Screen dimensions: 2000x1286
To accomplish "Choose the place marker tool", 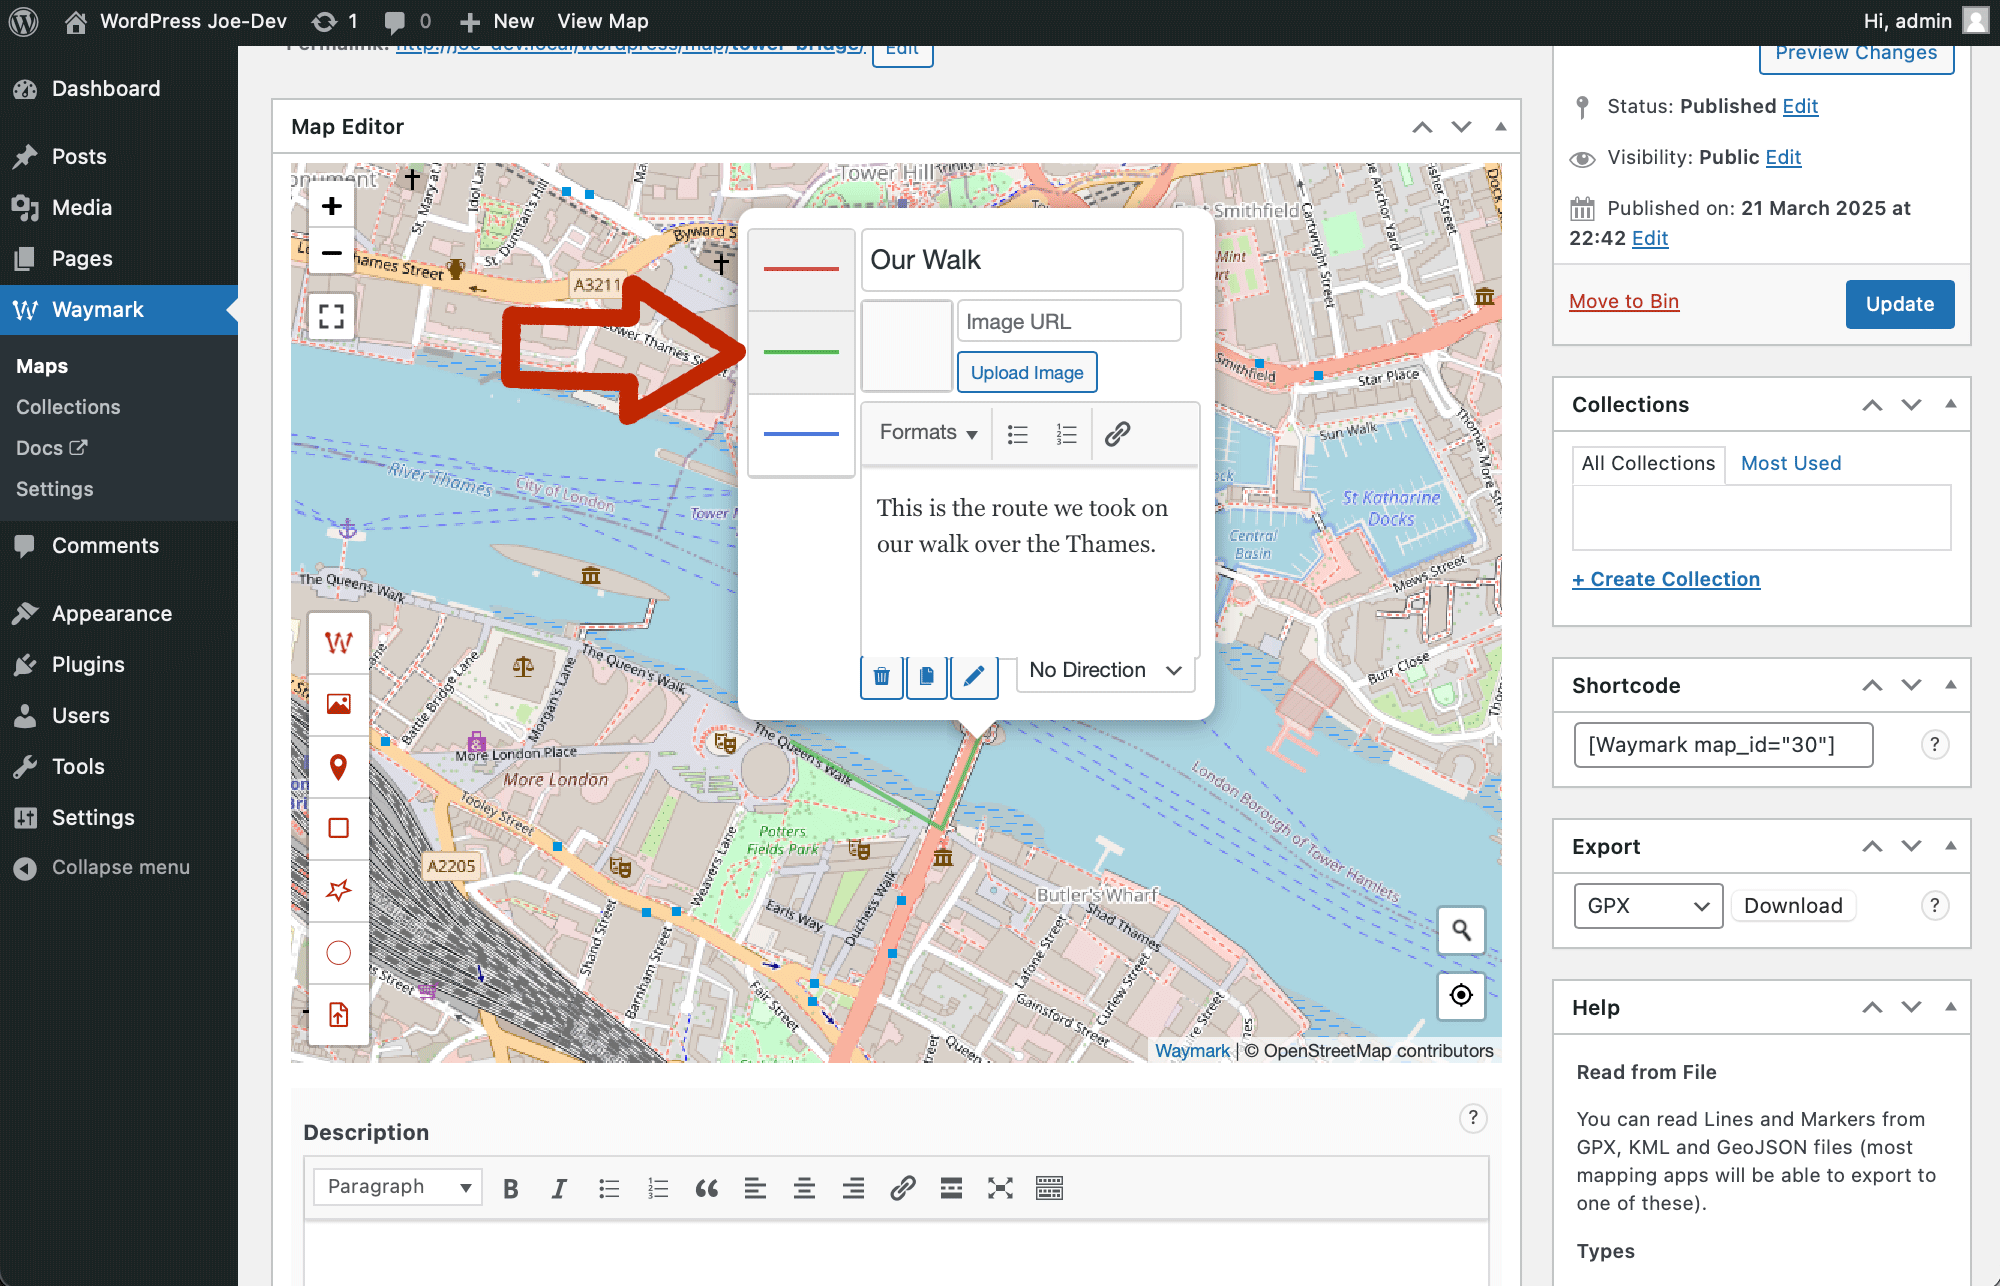I will point(339,767).
